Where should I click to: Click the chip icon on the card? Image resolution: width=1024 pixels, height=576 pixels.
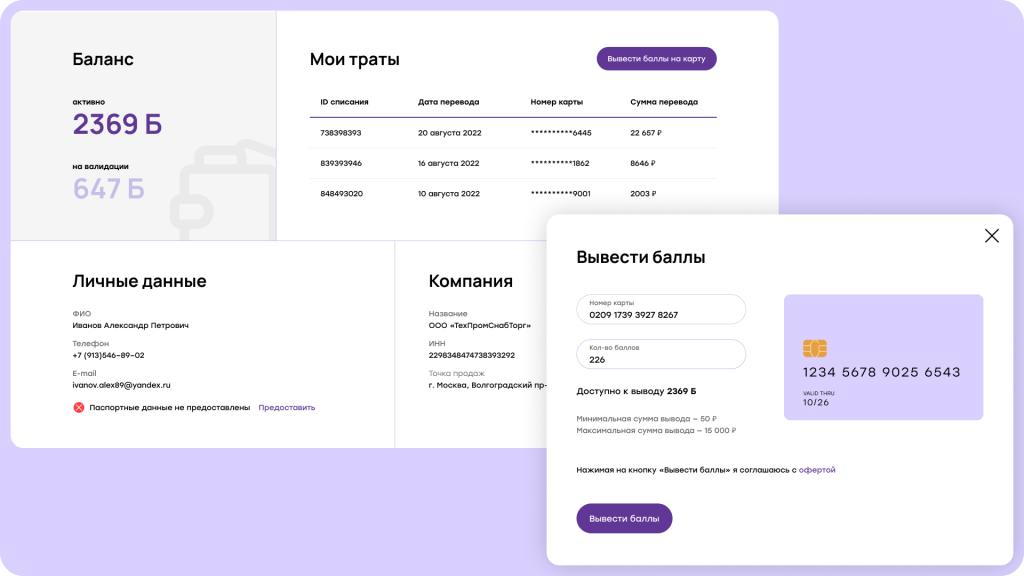(814, 348)
